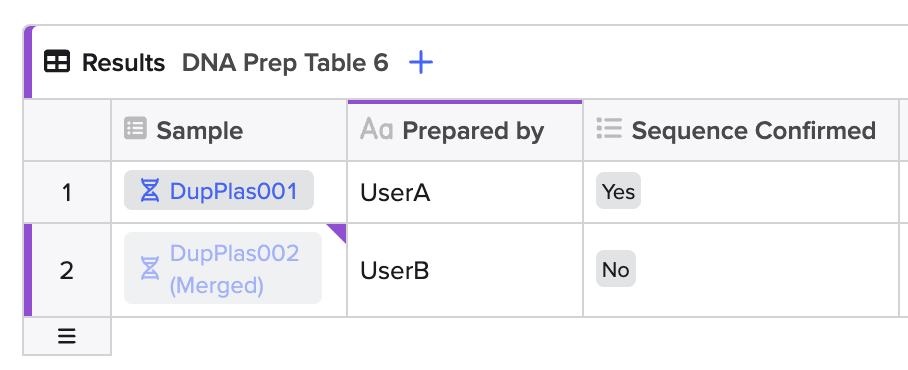Select the No option chip in row 2

(x=616, y=269)
